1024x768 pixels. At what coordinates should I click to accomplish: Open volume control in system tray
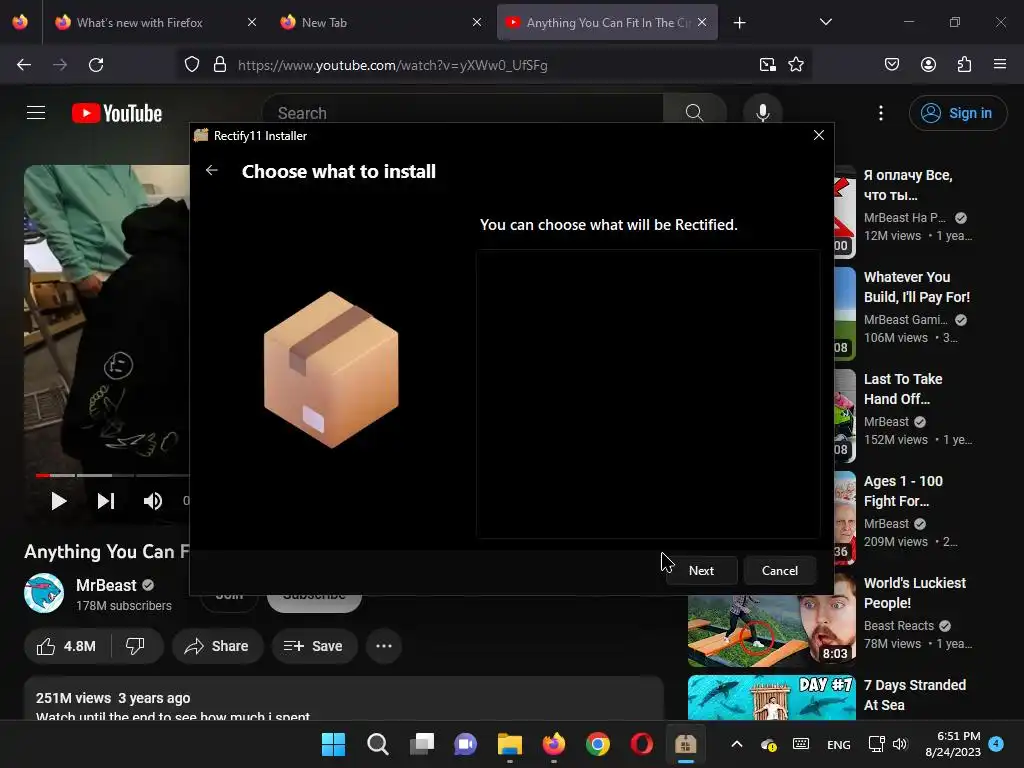(900, 744)
